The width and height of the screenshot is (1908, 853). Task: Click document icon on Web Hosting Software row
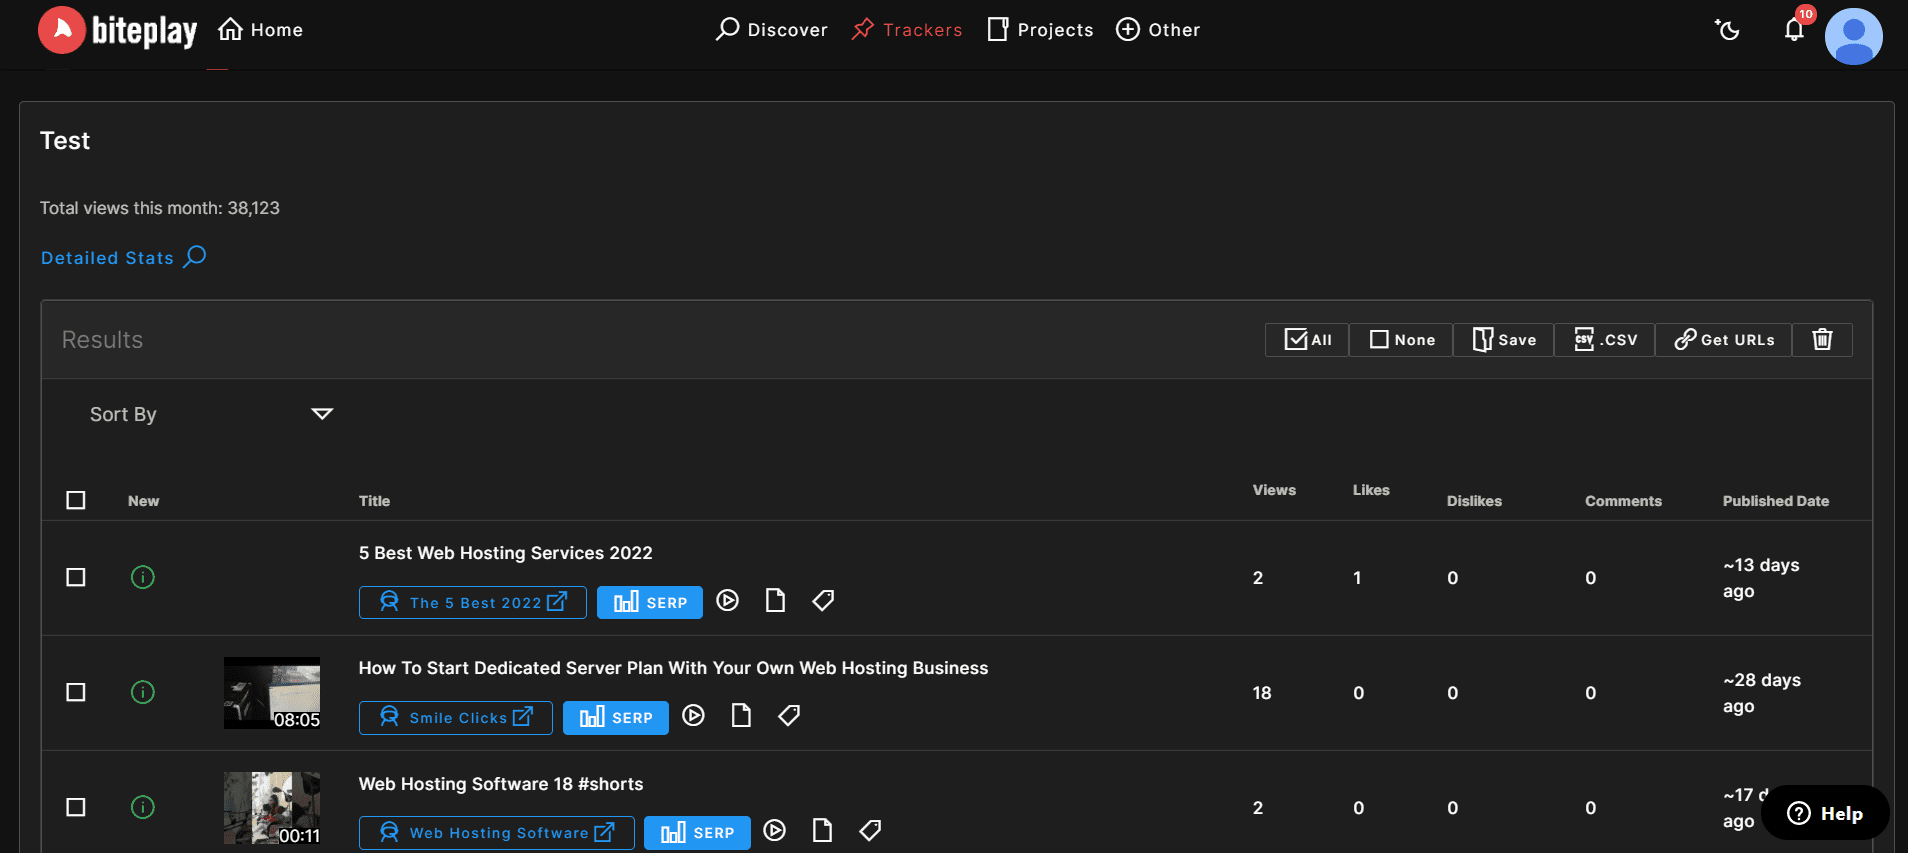(822, 831)
